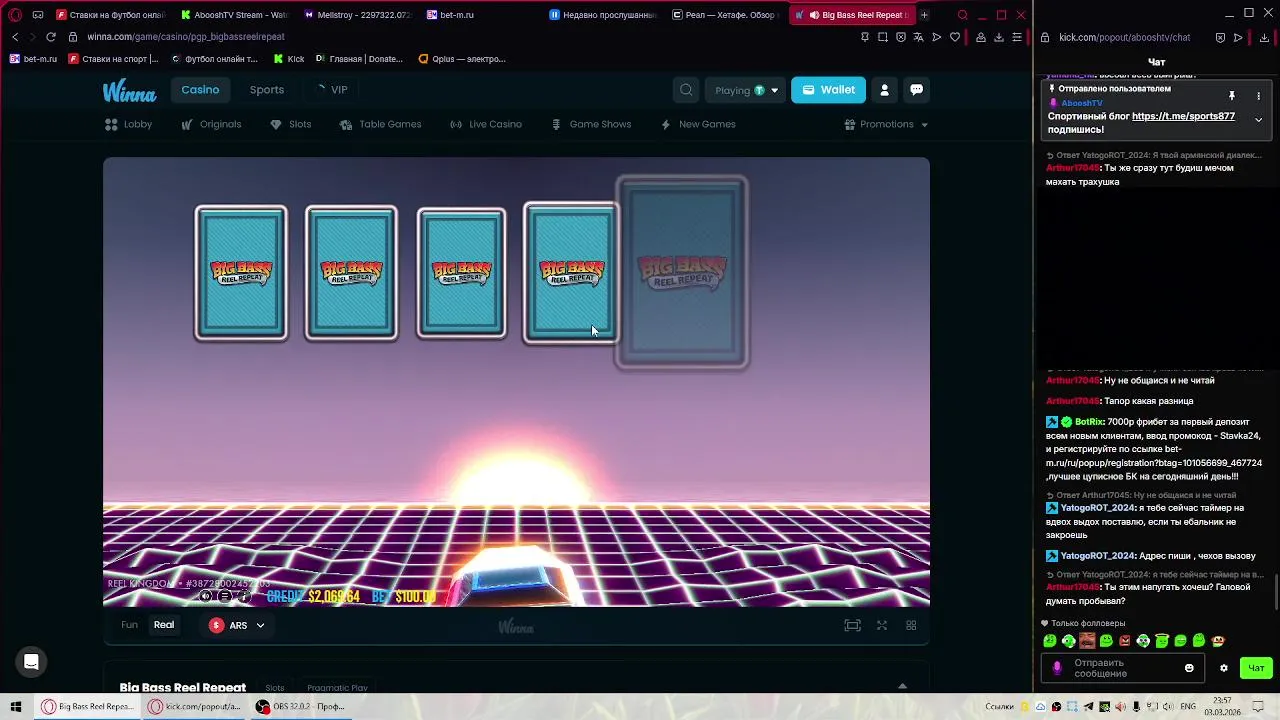Open the emoji picker in the chat input

1189,668
